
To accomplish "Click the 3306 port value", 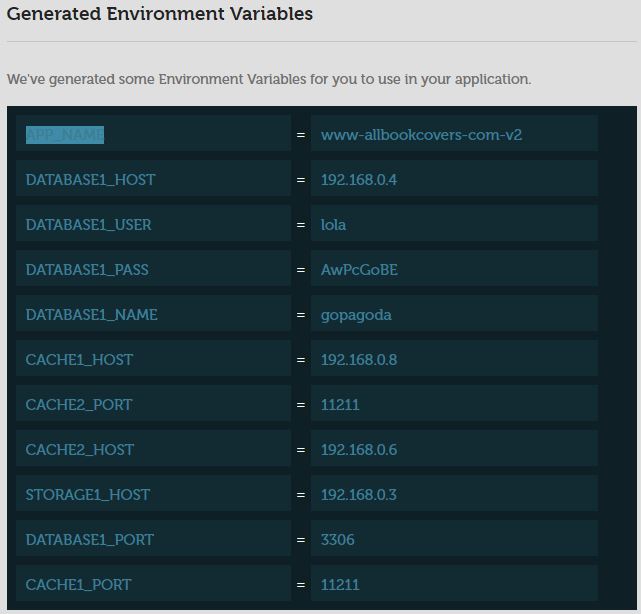I will click(454, 538).
